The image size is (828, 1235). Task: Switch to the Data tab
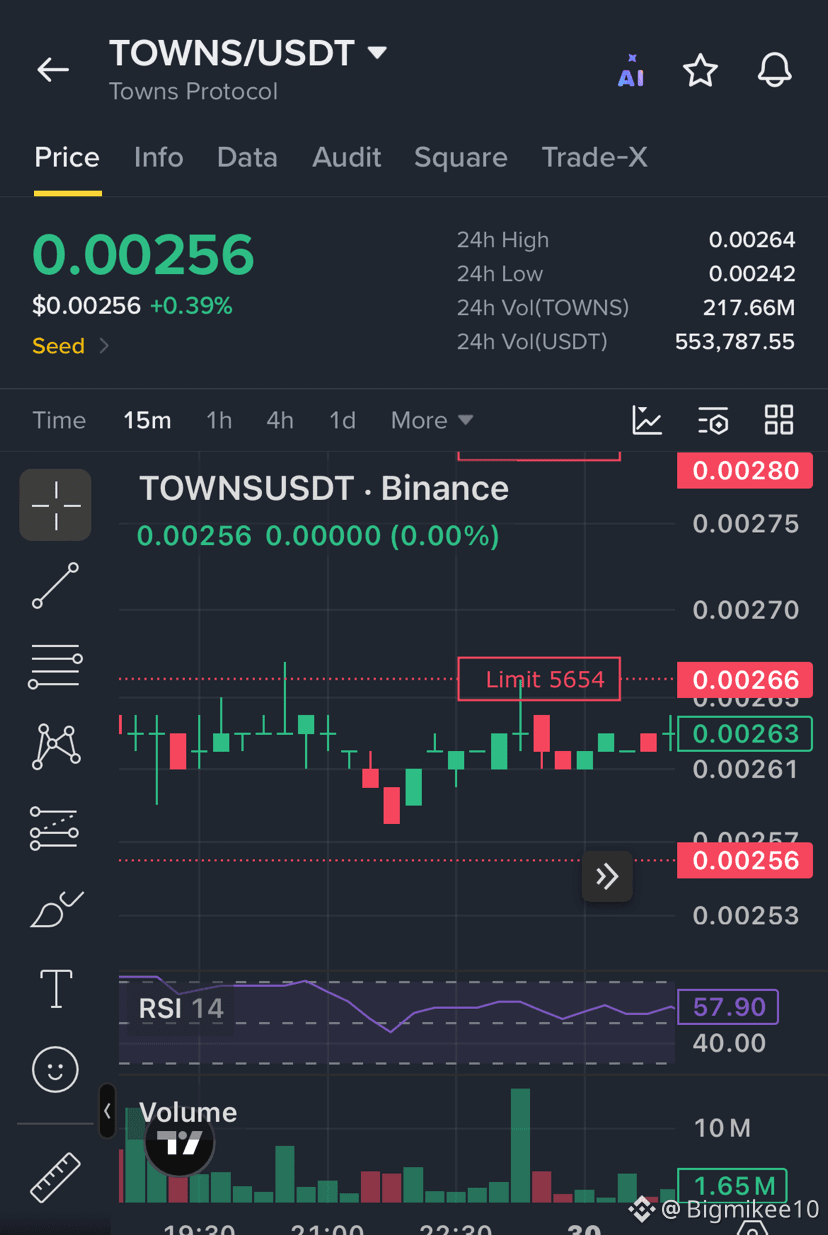coord(247,157)
